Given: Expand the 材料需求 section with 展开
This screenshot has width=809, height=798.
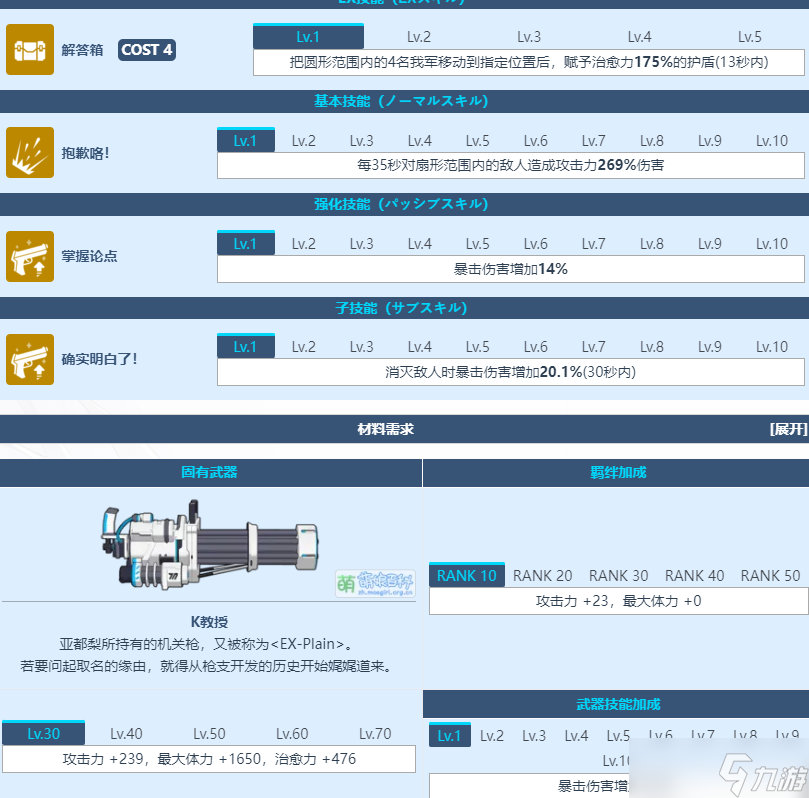Looking at the screenshot, I should click(x=787, y=429).
